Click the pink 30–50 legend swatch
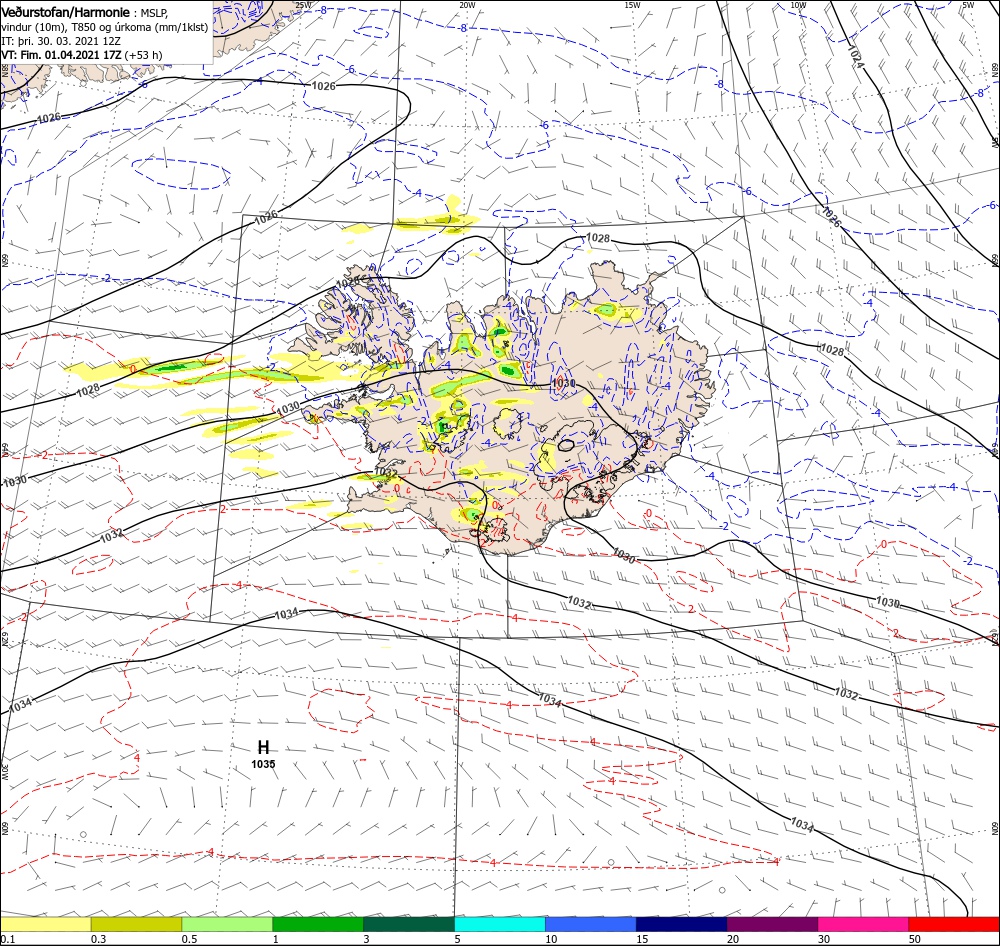Screen dimensions: 1000x946 click(864, 924)
